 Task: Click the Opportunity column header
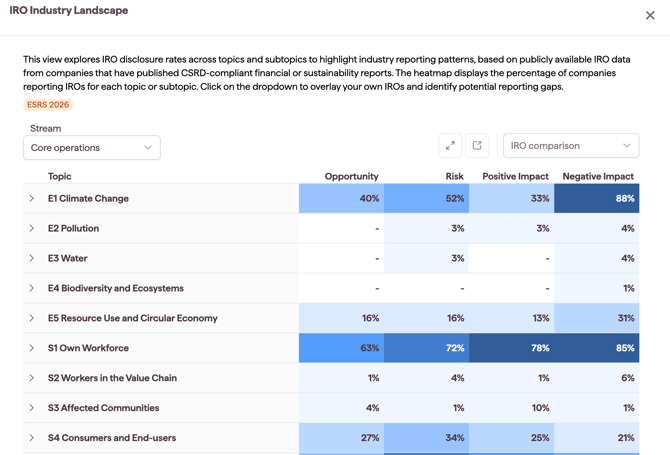point(351,176)
